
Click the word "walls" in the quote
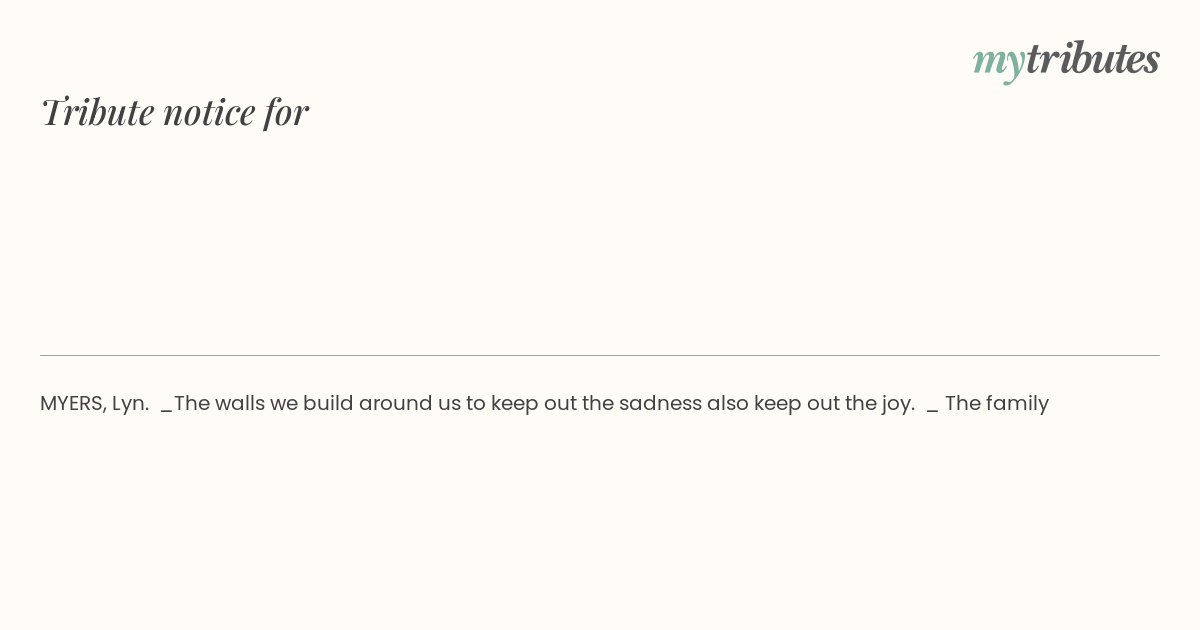tap(241, 403)
